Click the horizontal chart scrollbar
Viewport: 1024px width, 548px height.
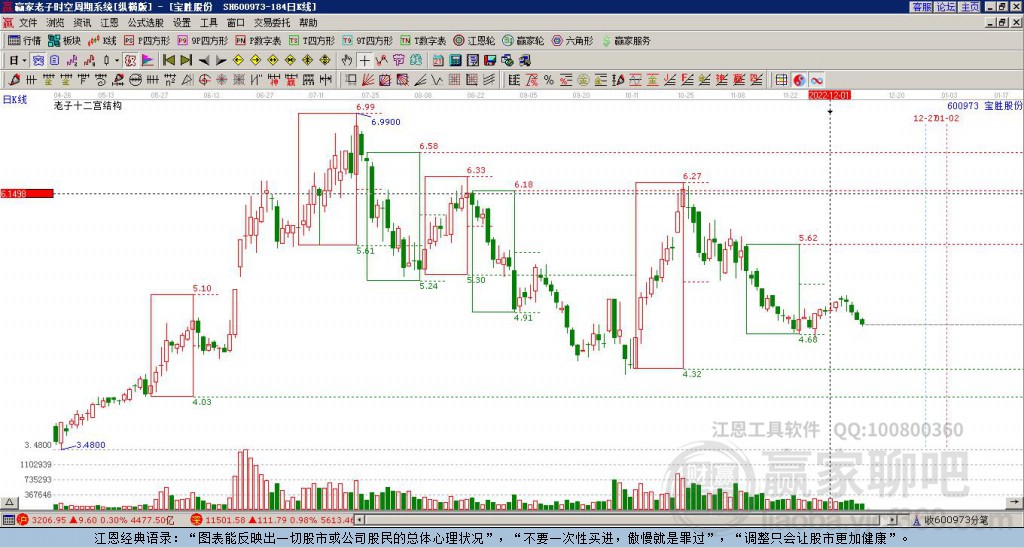pos(626,520)
